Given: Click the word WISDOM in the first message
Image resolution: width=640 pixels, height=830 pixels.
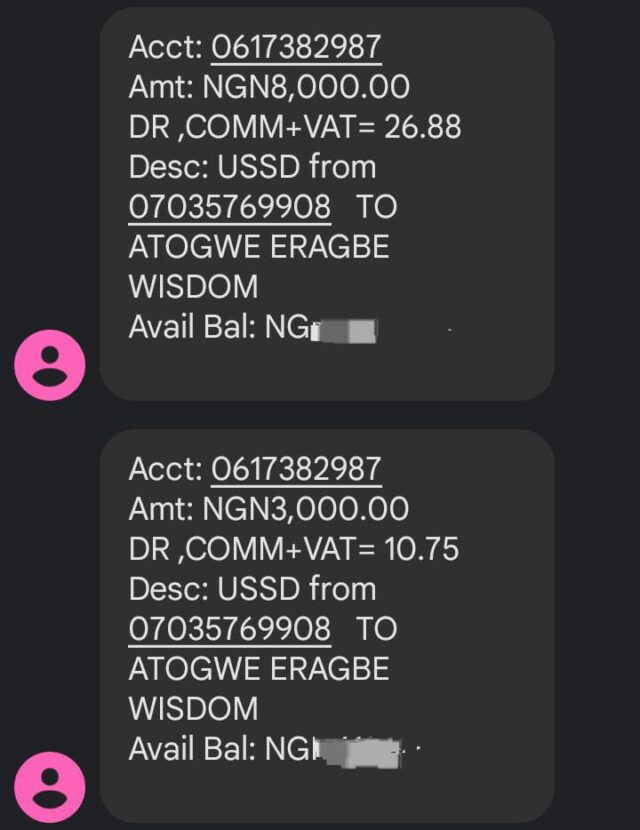Looking at the screenshot, I should [x=193, y=287].
